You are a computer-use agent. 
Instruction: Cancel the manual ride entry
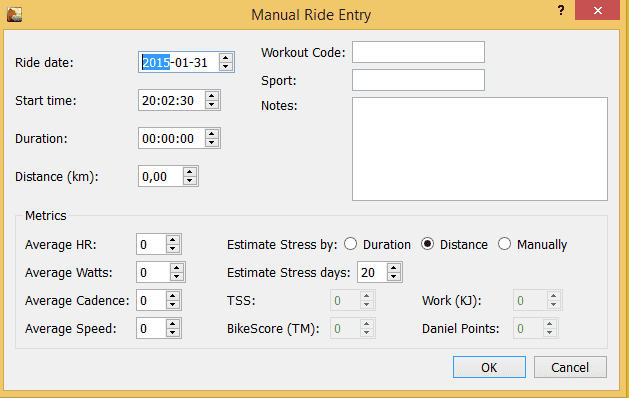(570, 367)
